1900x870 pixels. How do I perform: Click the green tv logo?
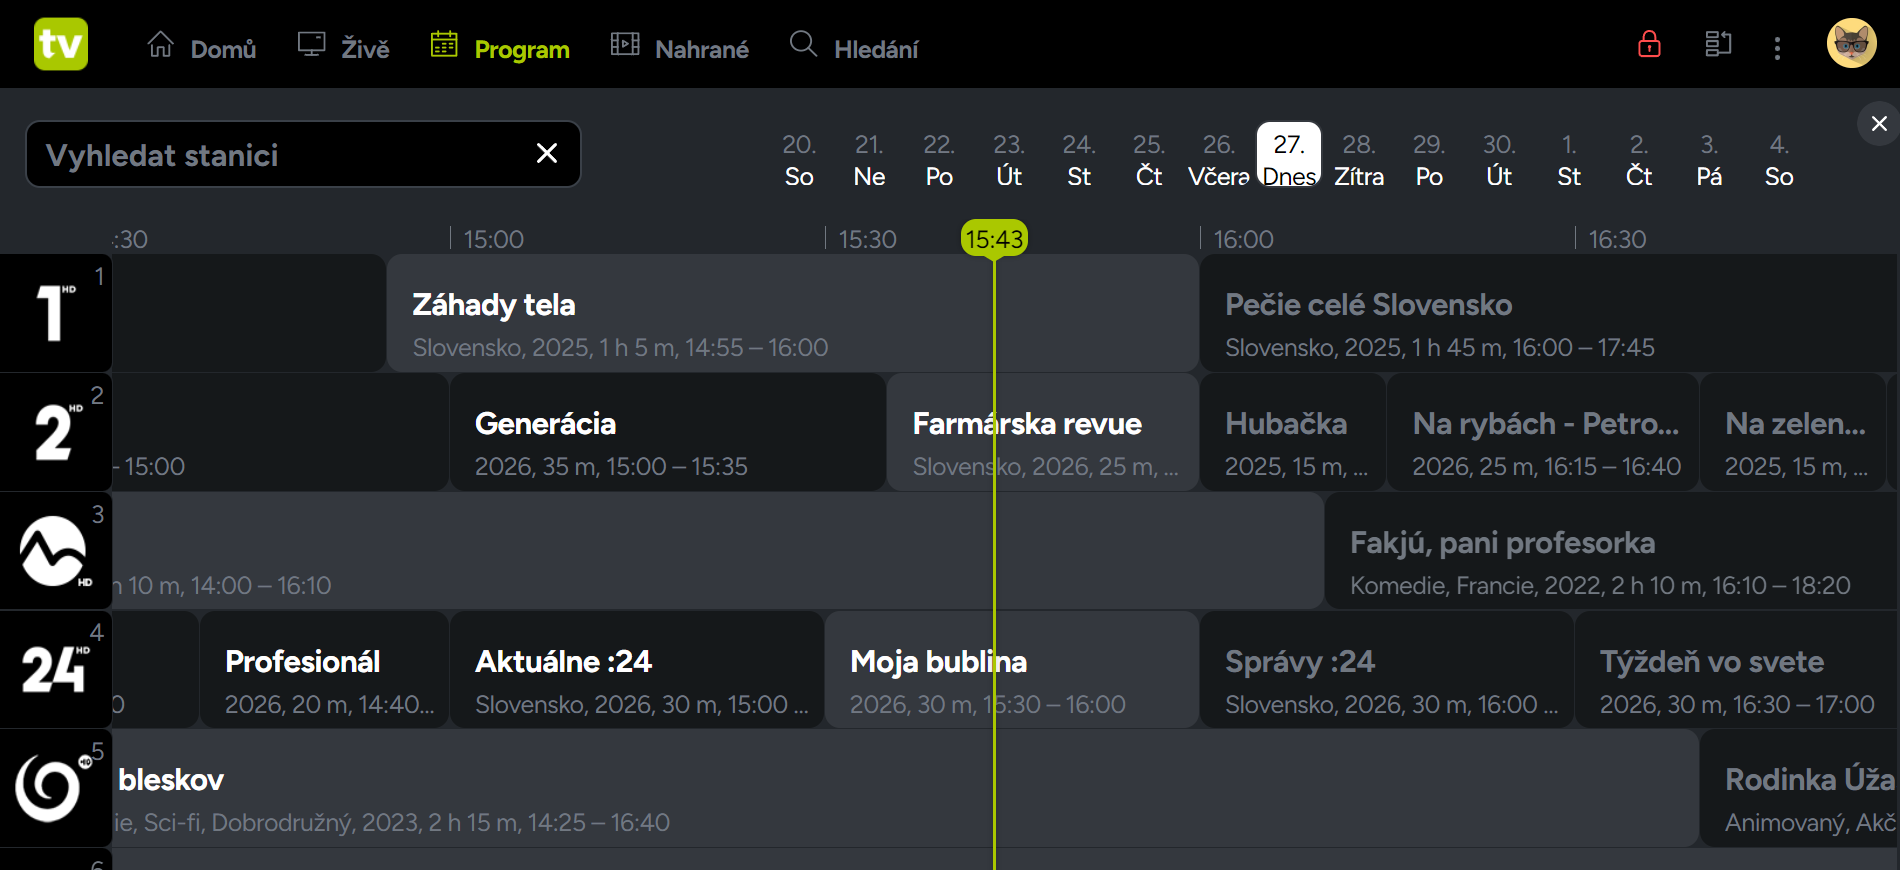(x=61, y=44)
